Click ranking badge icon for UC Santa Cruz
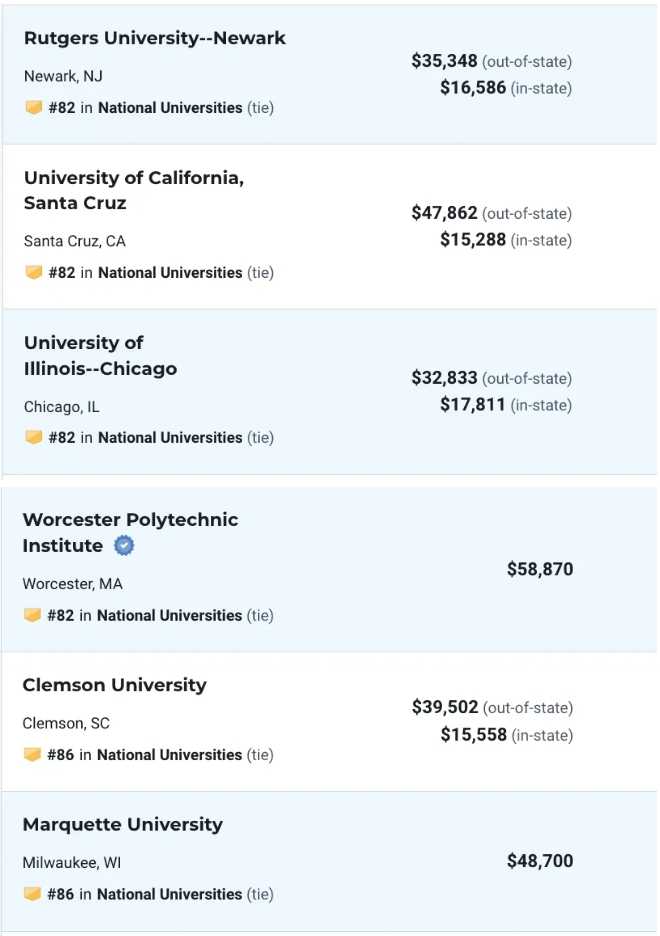Screen dimensions: 660x936 [34, 272]
